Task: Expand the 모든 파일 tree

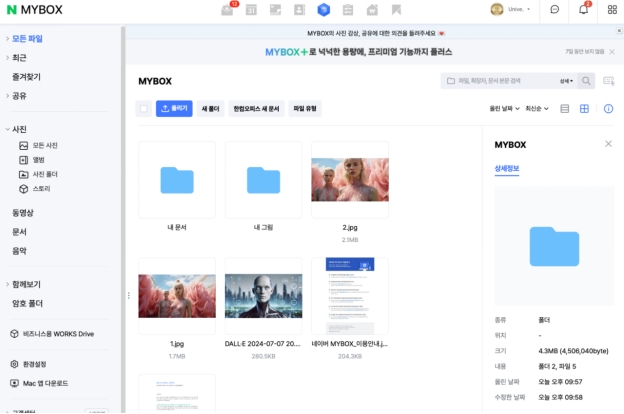Action: point(8,39)
